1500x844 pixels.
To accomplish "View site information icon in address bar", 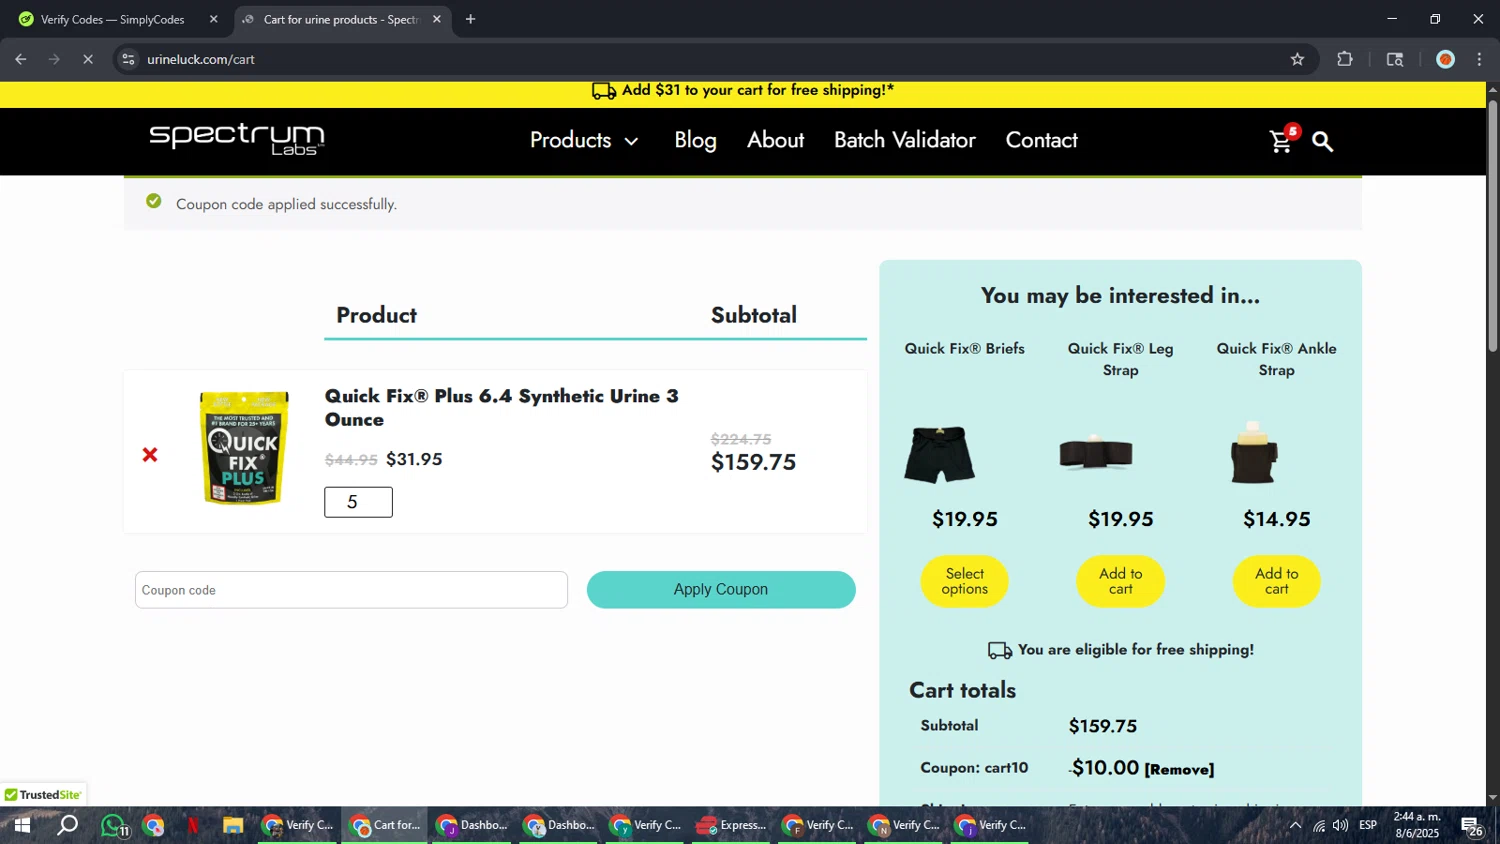I will tap(128, 59).
